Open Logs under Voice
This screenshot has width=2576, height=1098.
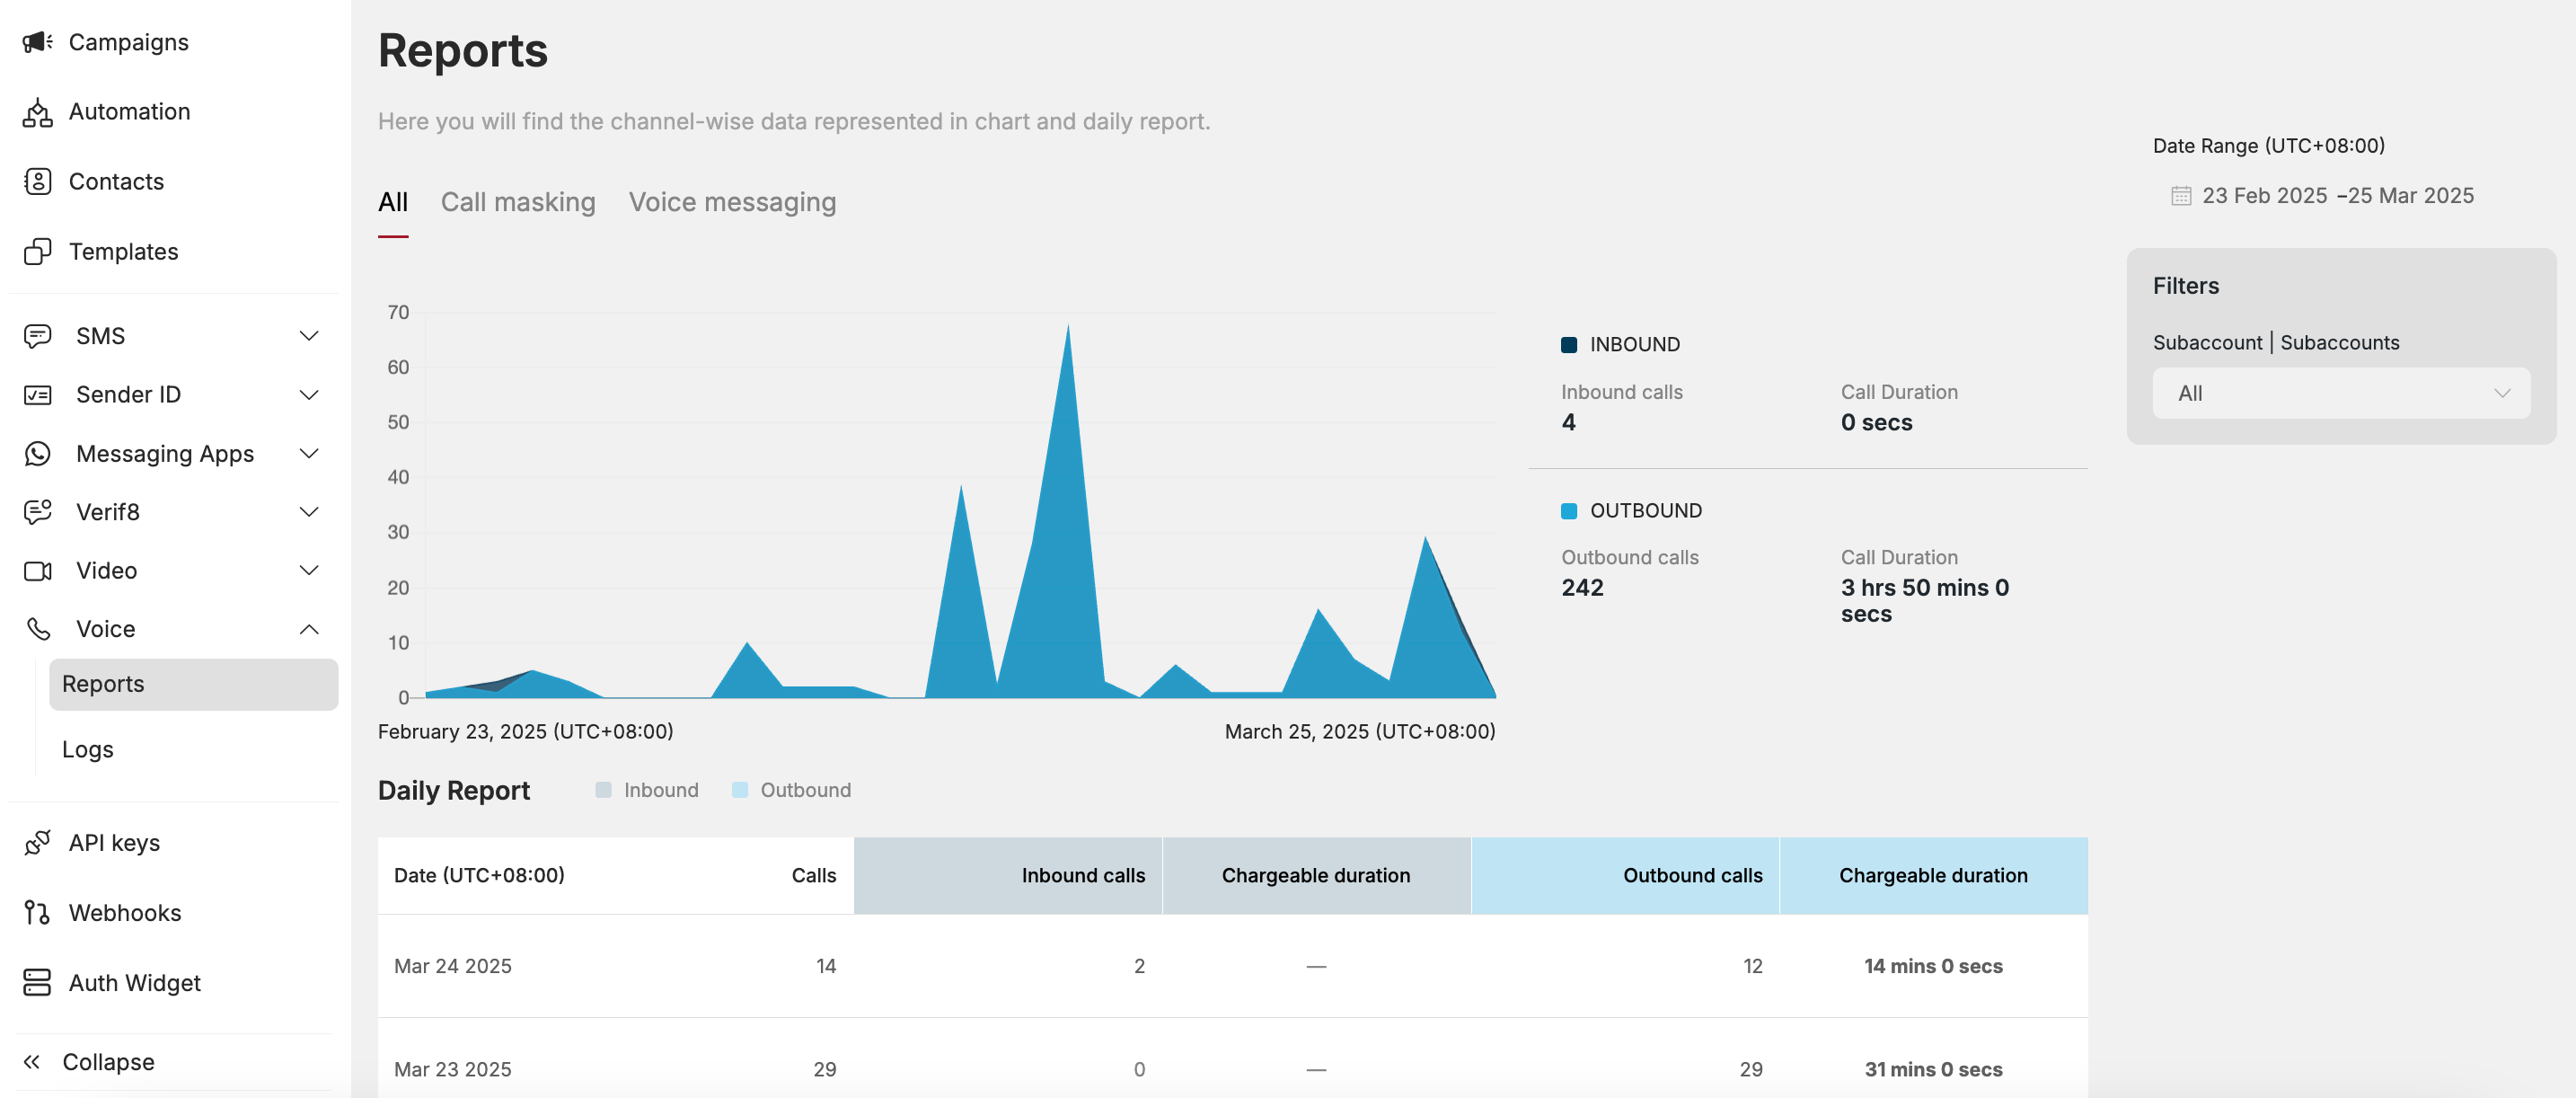(x=88, y=749)
